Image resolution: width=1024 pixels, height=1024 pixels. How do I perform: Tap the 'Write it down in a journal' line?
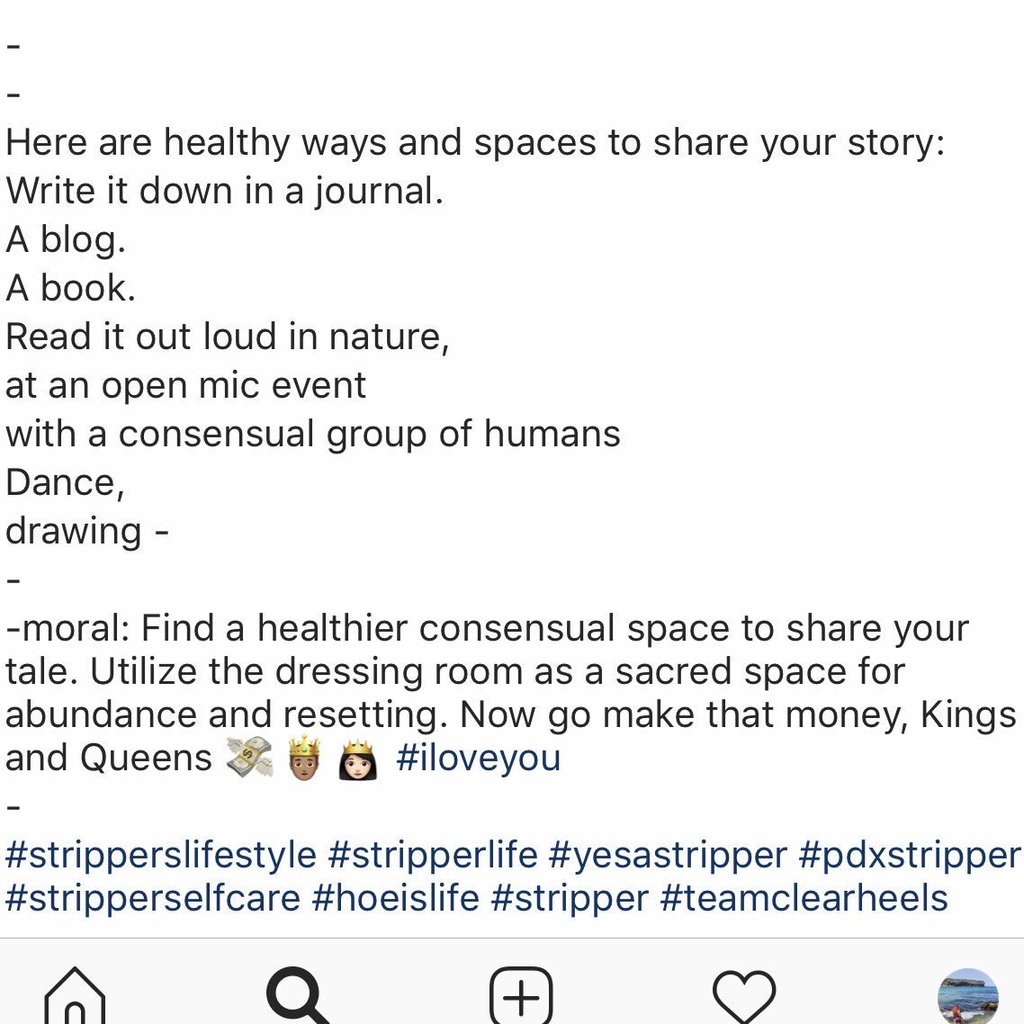point(225,191)
